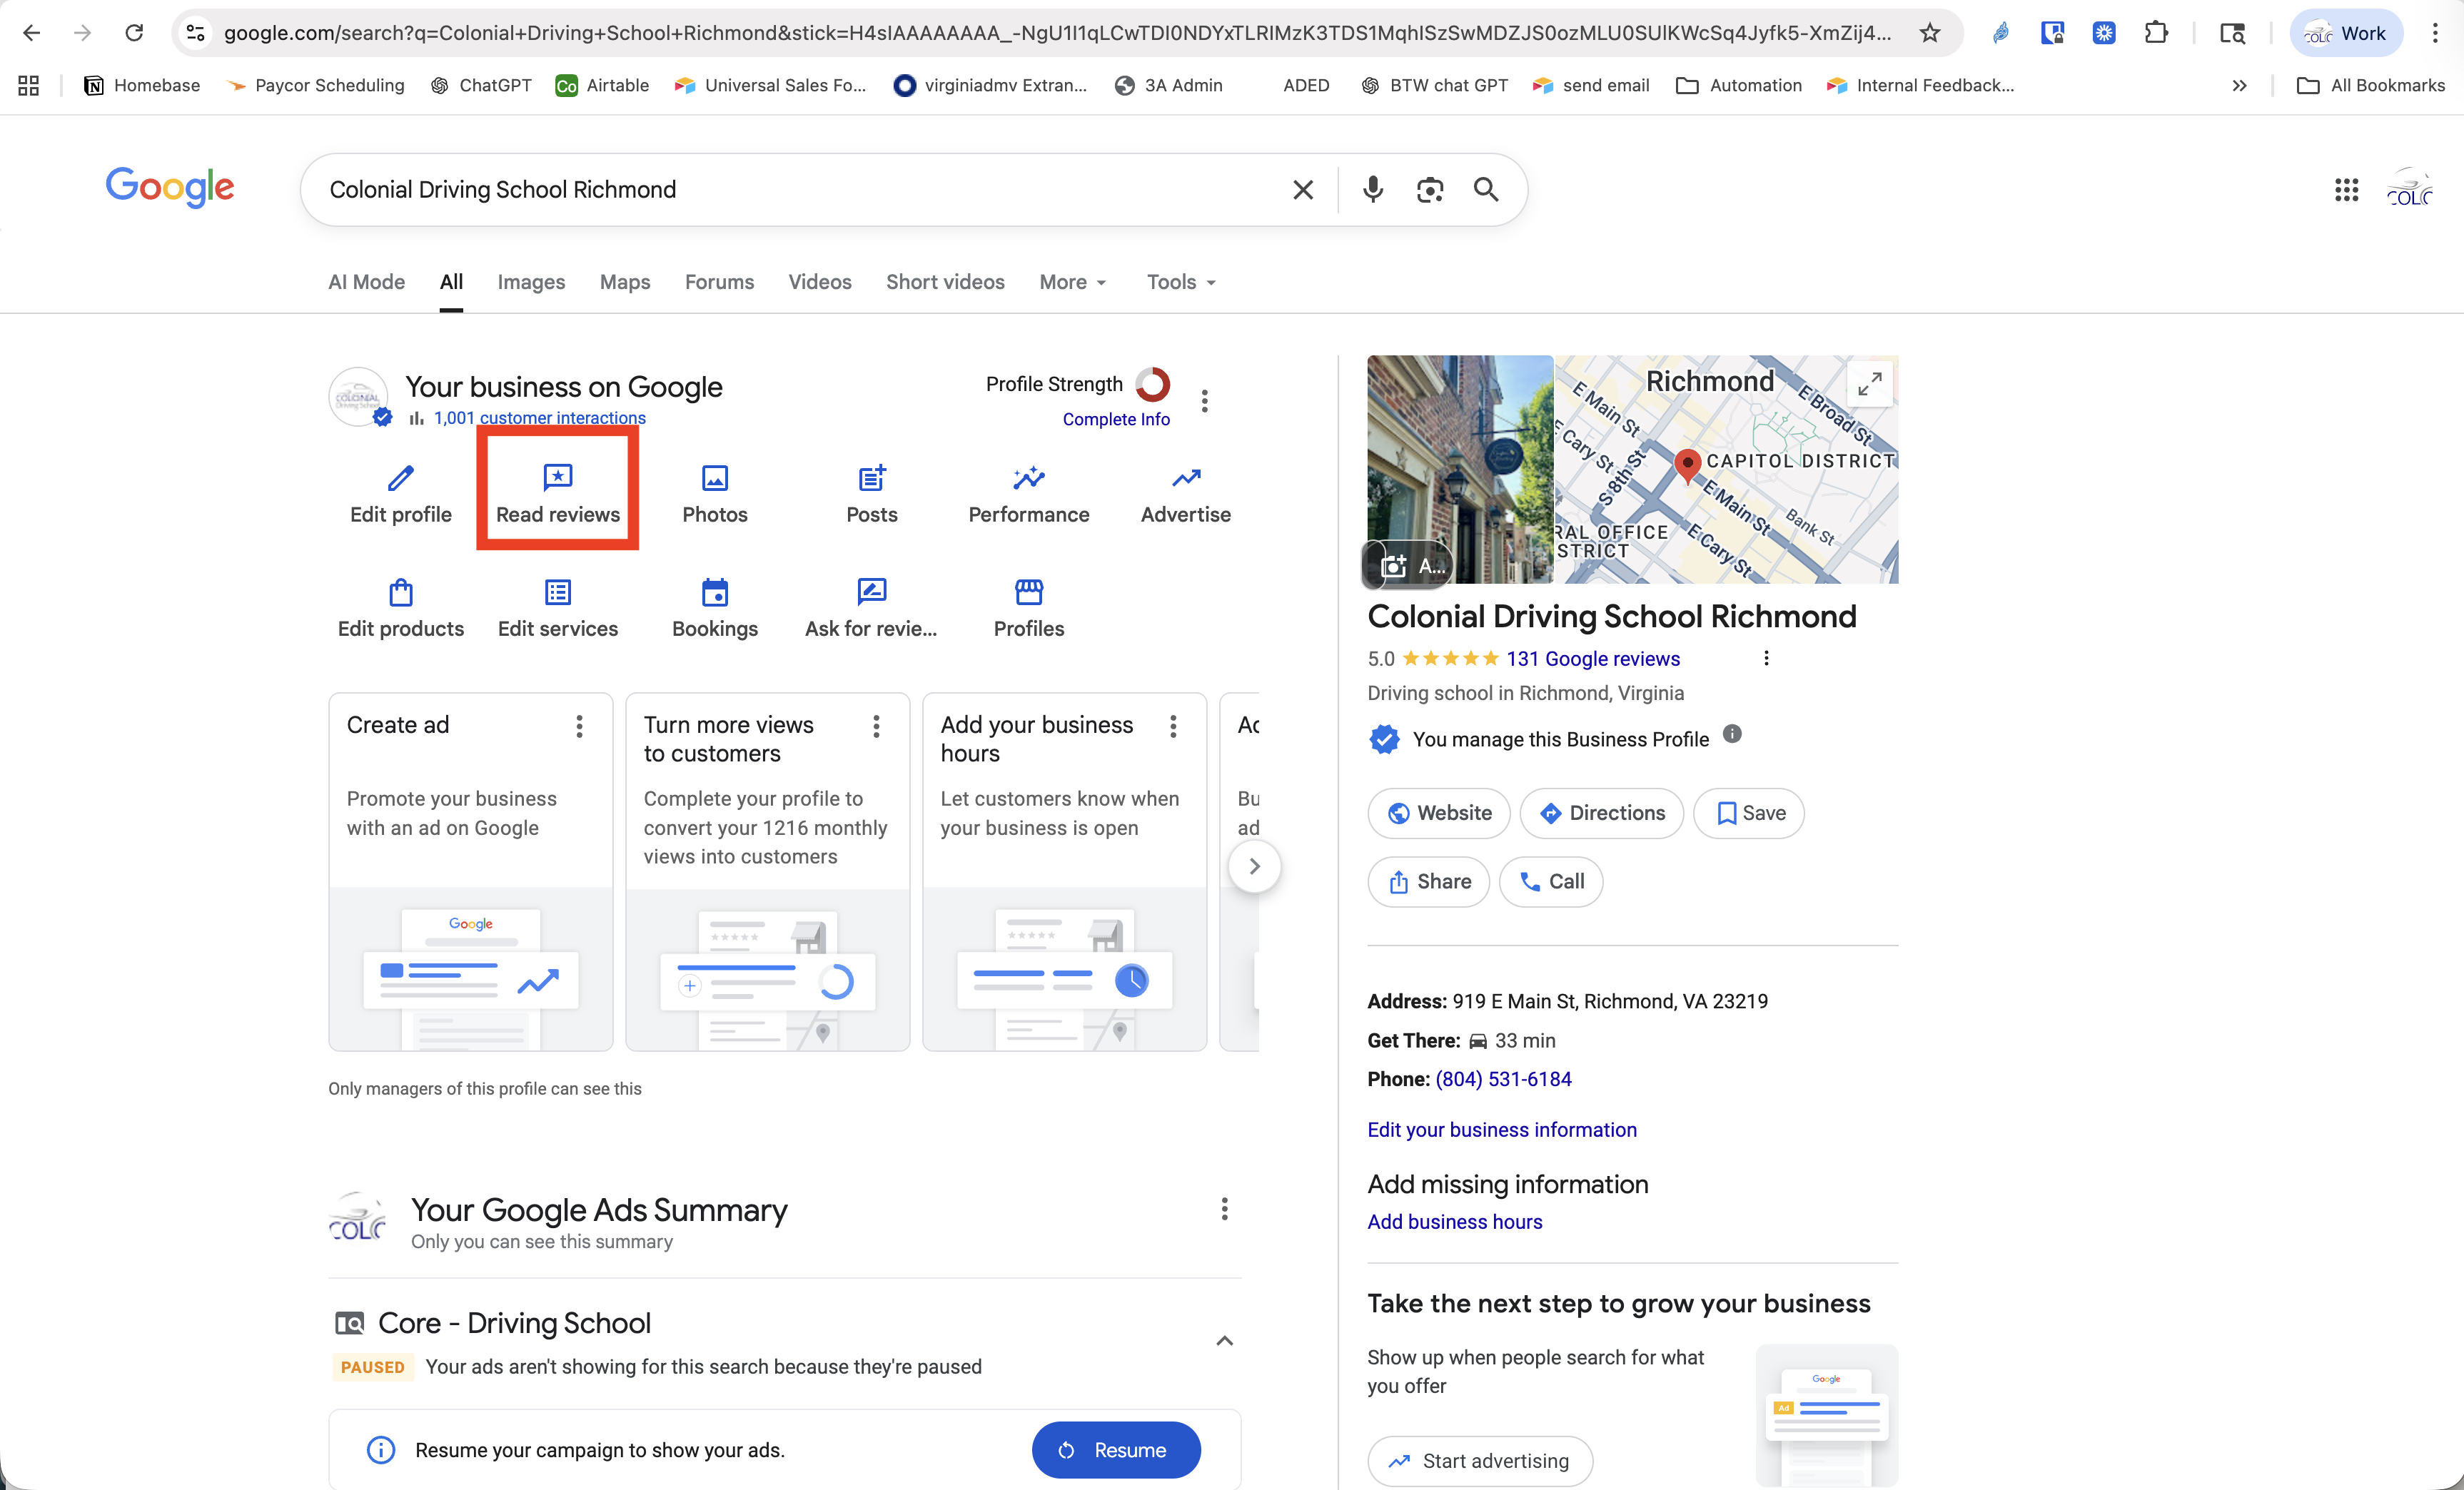Save the business with Save button
Viewport: 2464px width, 1490px height.
(1748, 813)
